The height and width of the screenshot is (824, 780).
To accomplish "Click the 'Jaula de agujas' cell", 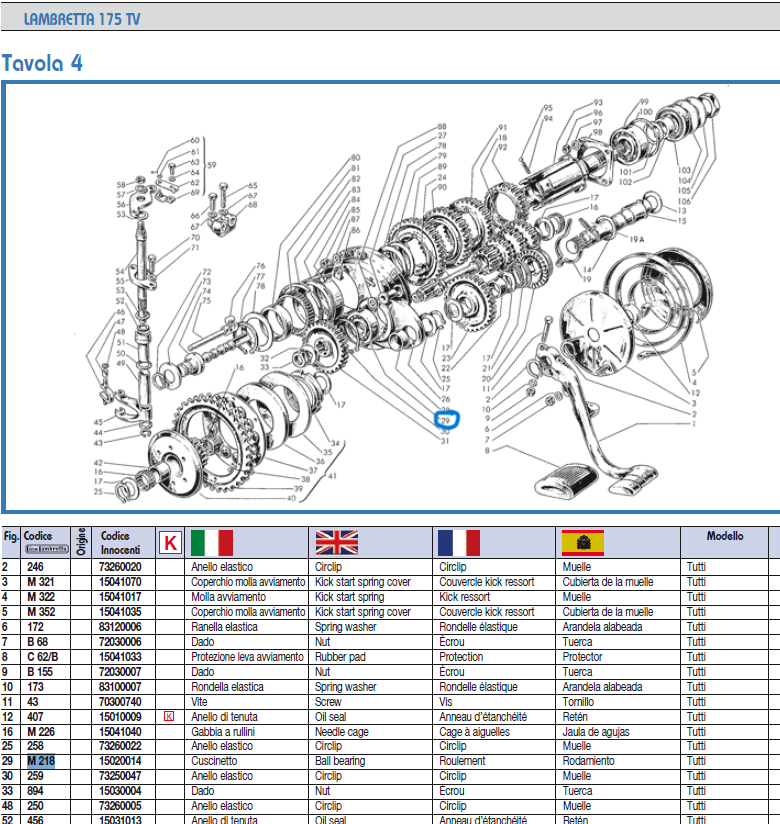I will (x=596, y=732).
